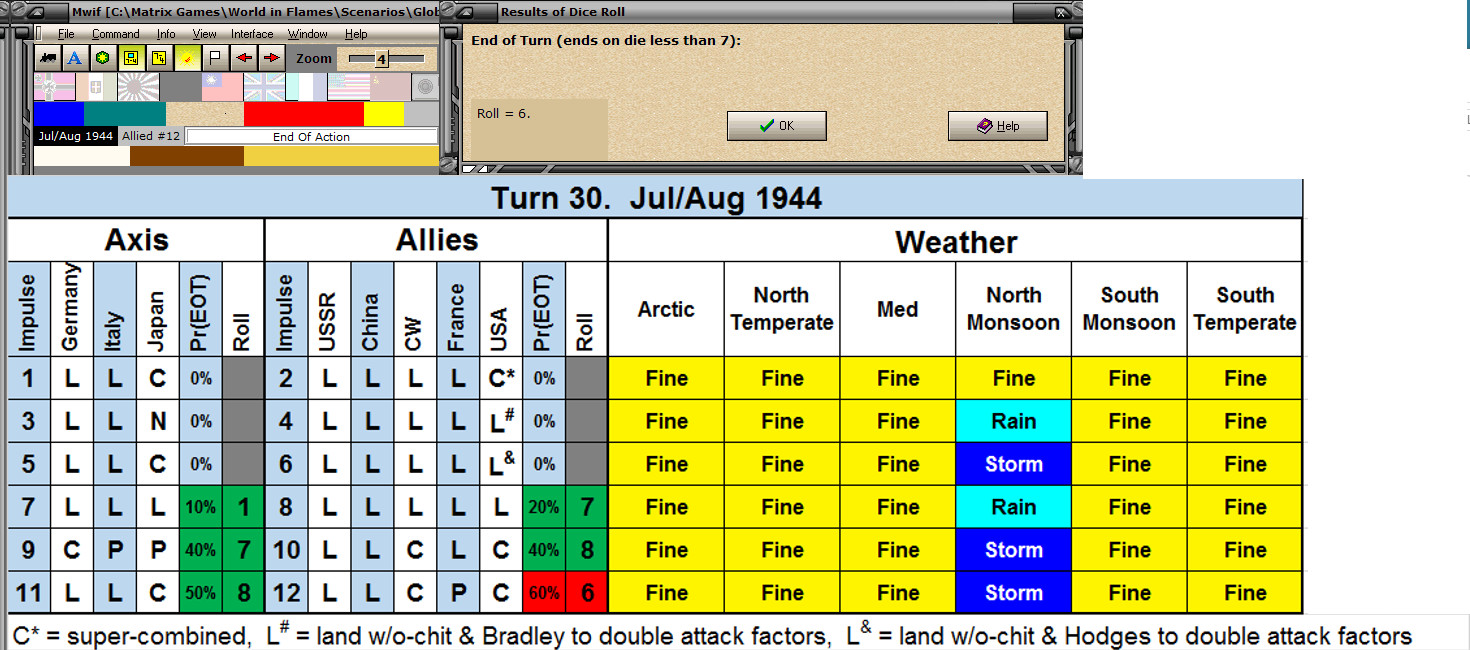Click the red color bar

304,114
